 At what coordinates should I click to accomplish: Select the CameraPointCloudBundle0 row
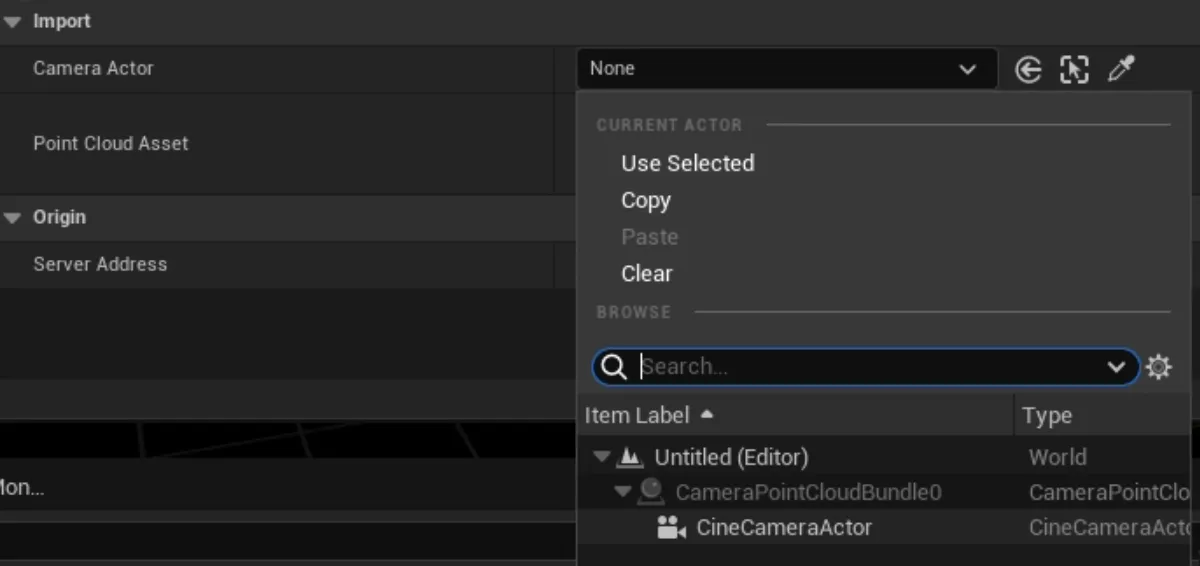tap(883, 492)
